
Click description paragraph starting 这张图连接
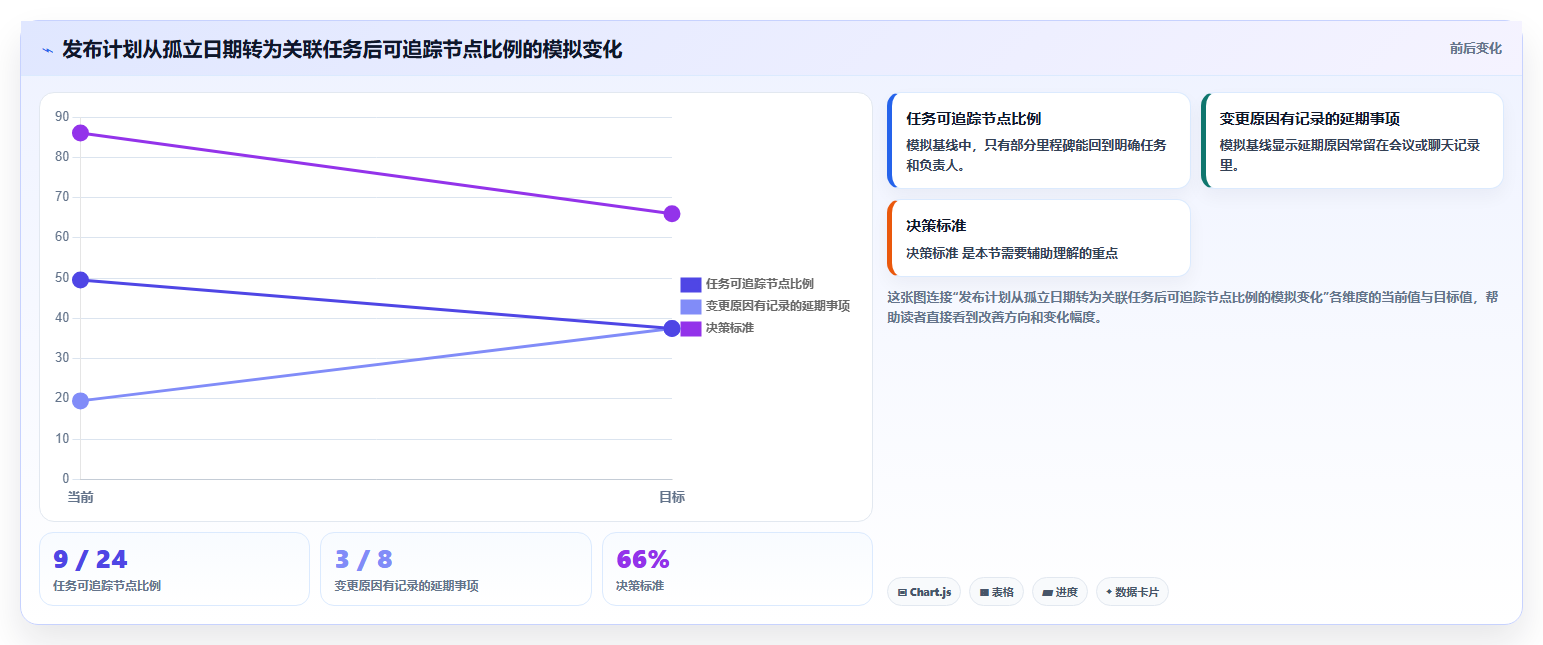[1193, 307]
